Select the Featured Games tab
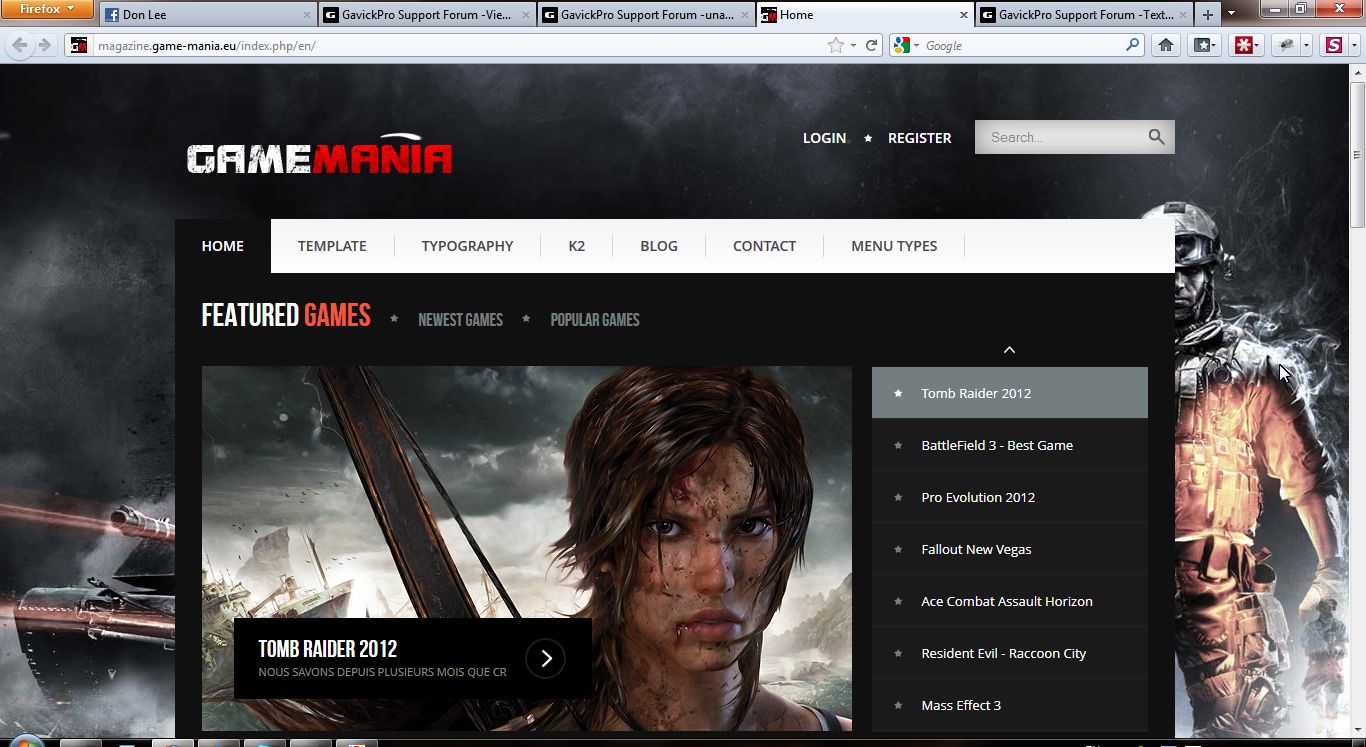This screenshot has height=747, width=1366. click(x=286, y=316)
